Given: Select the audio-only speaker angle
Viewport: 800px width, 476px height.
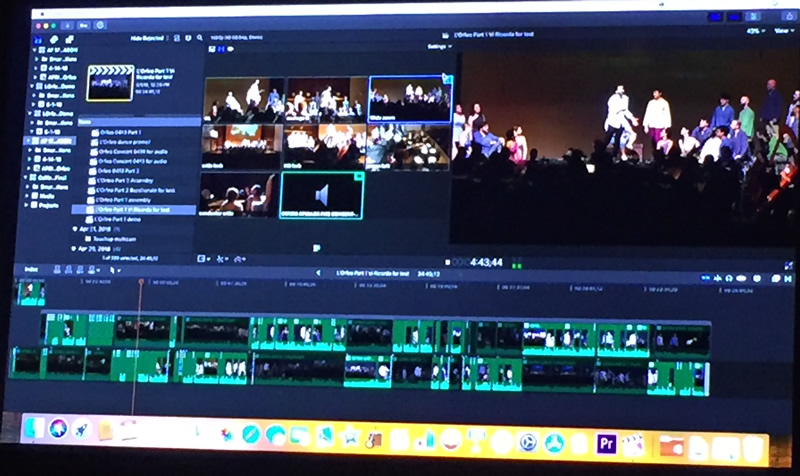Looking at the screenshot, I should (321, 195).
